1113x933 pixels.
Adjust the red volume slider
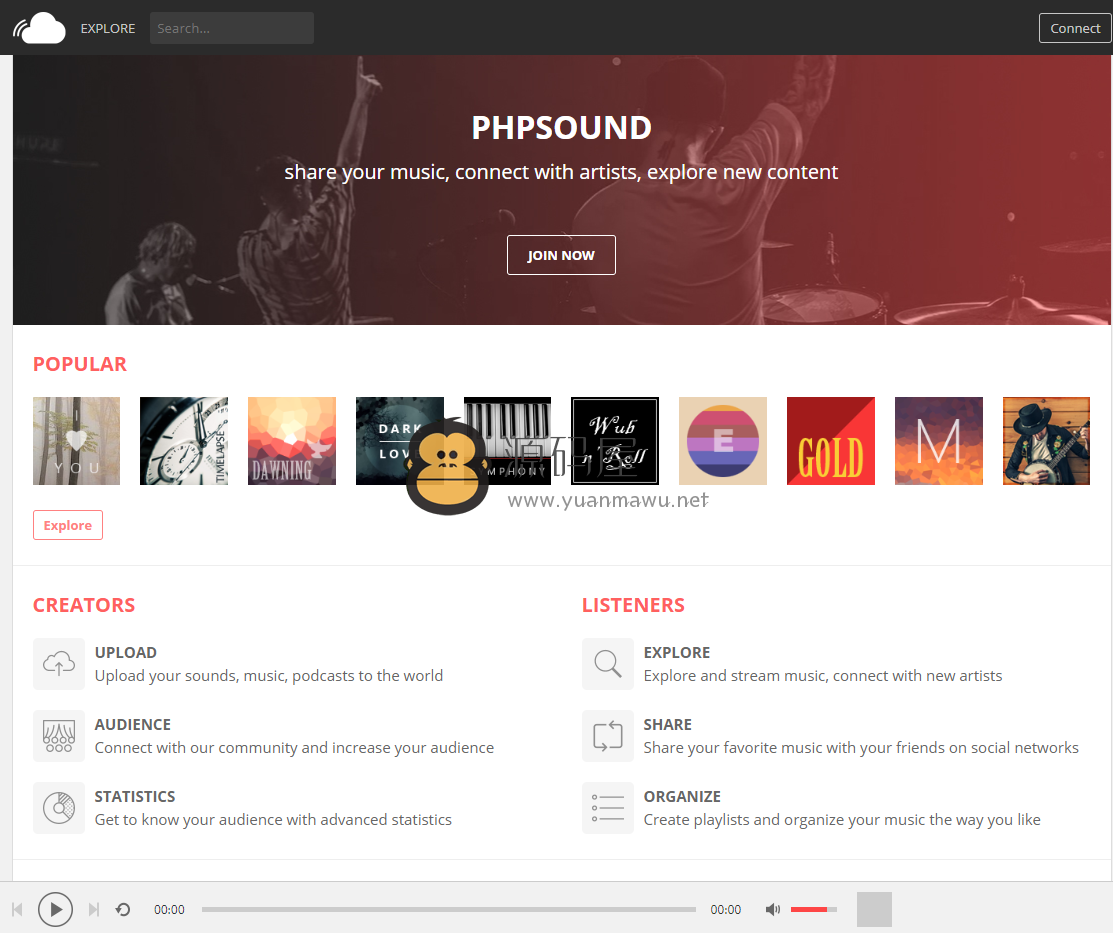[813, 910]
